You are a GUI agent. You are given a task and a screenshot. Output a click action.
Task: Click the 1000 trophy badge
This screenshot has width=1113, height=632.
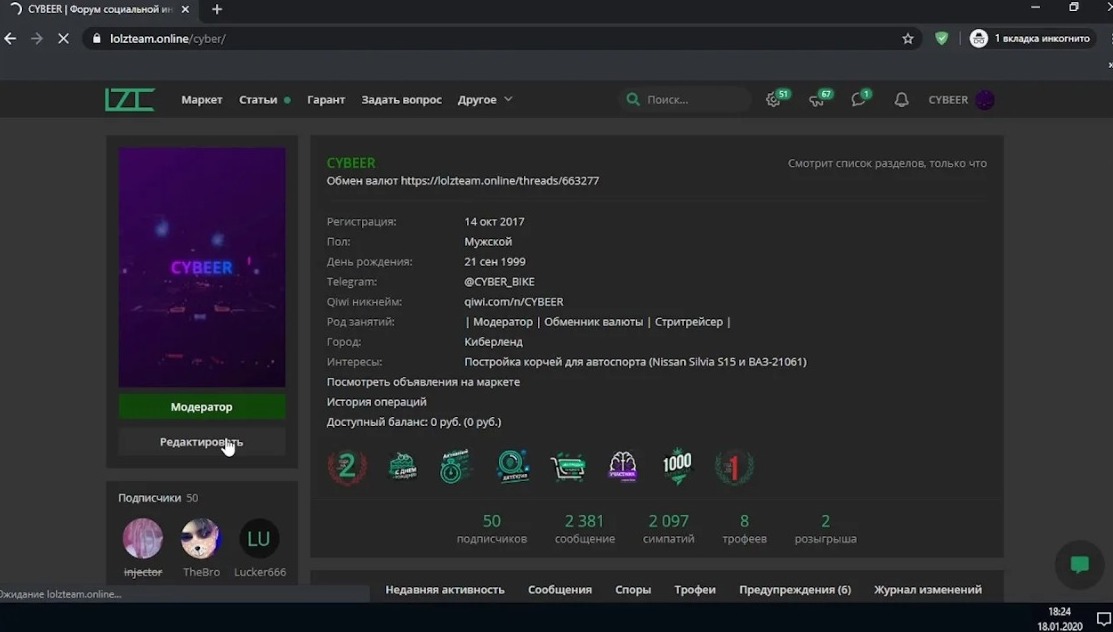677,467
